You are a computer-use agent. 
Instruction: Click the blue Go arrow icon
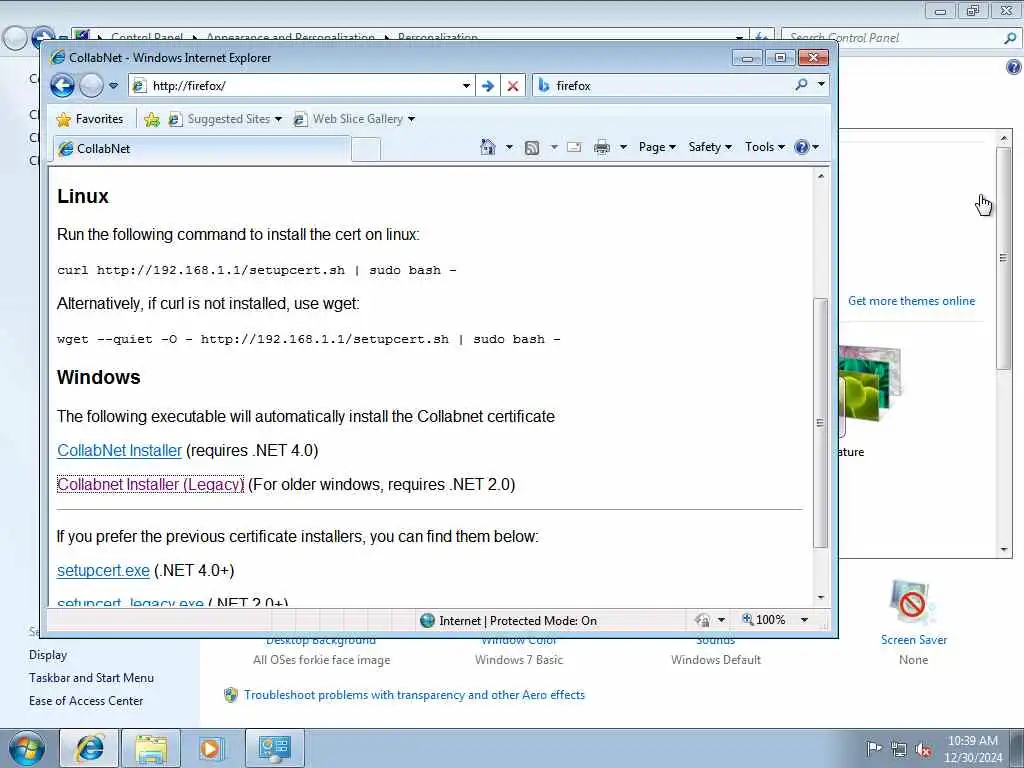point(487,86)
